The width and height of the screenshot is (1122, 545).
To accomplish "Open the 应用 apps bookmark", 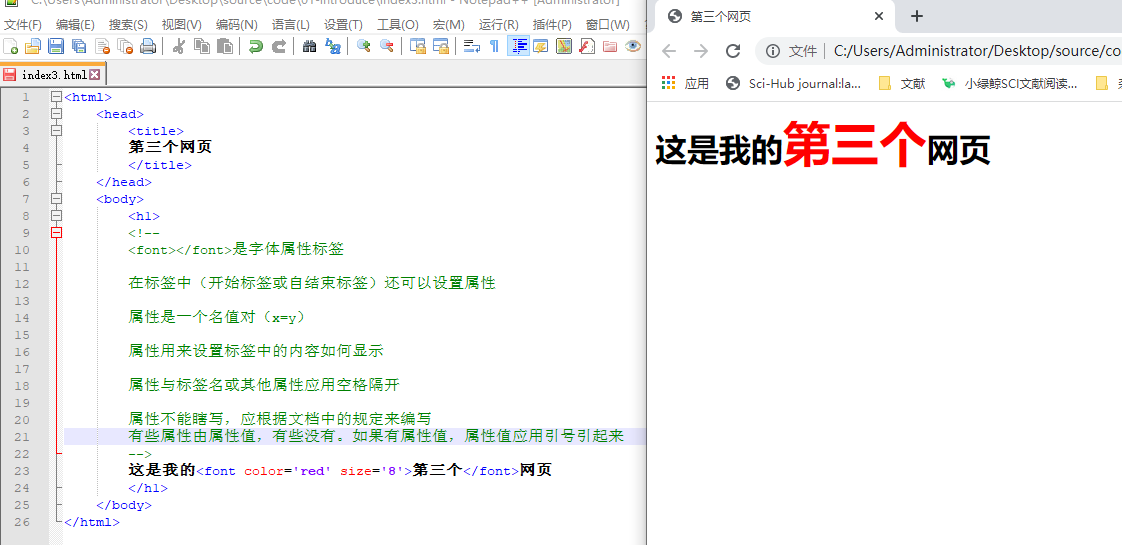I will 685,84.
